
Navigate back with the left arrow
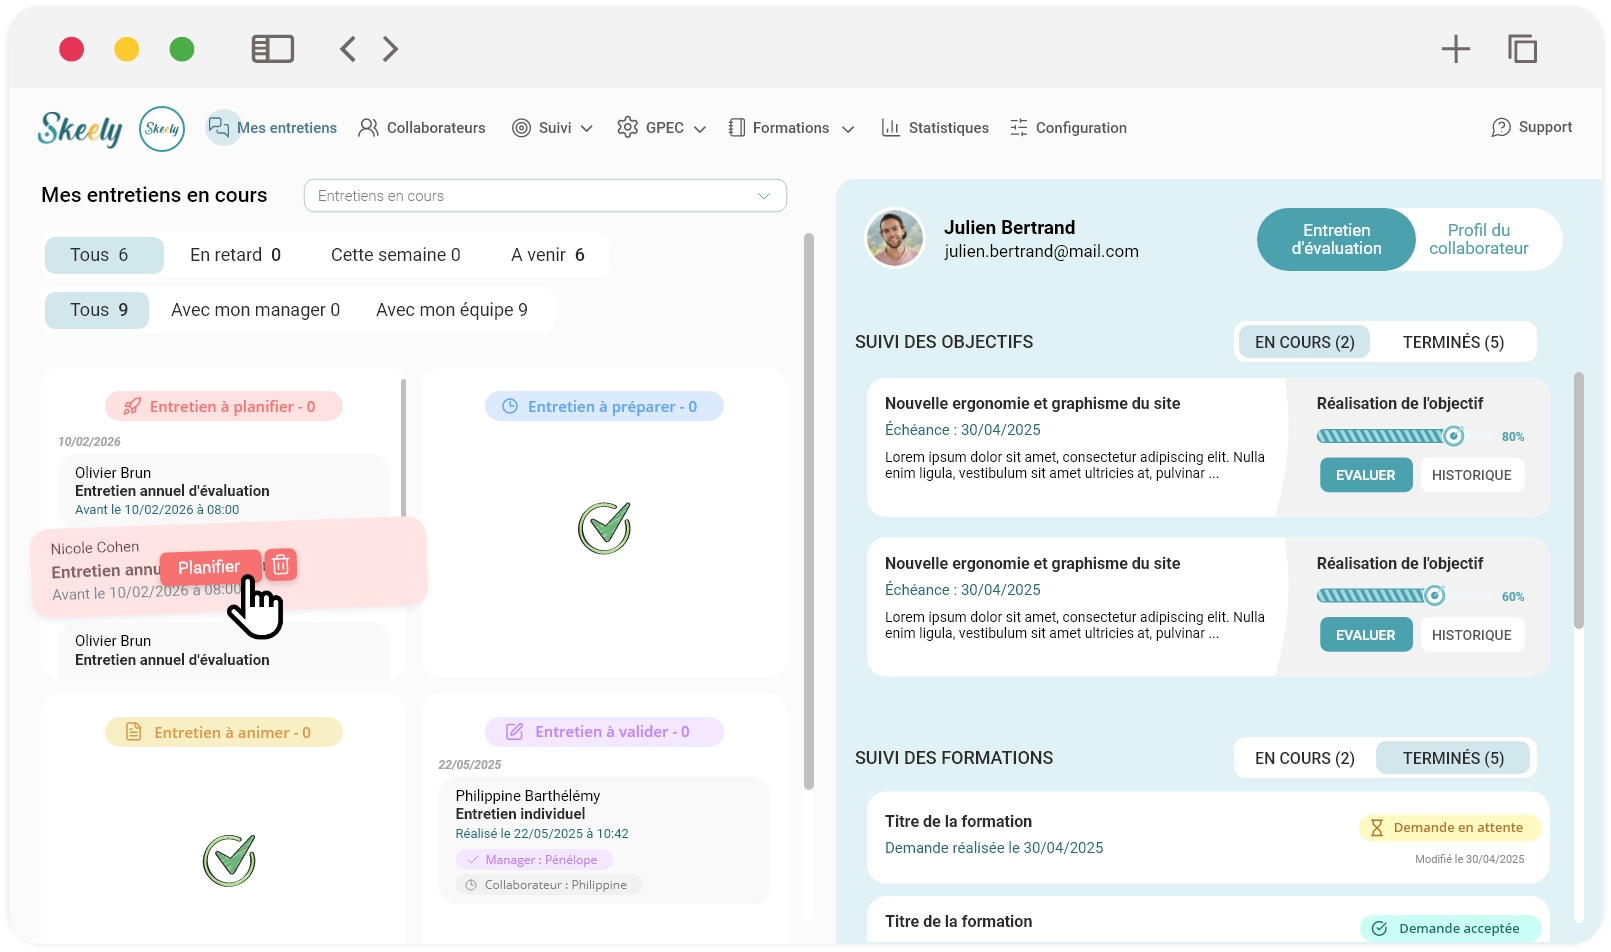point(348,49)
